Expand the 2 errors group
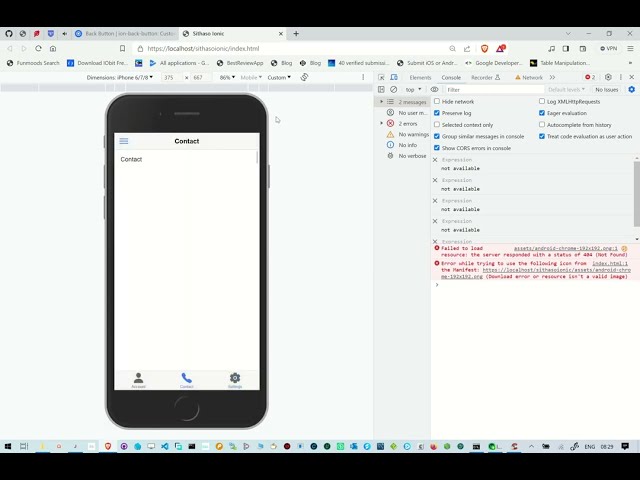This screenshot has height=480, width=640. coord(382,123)
